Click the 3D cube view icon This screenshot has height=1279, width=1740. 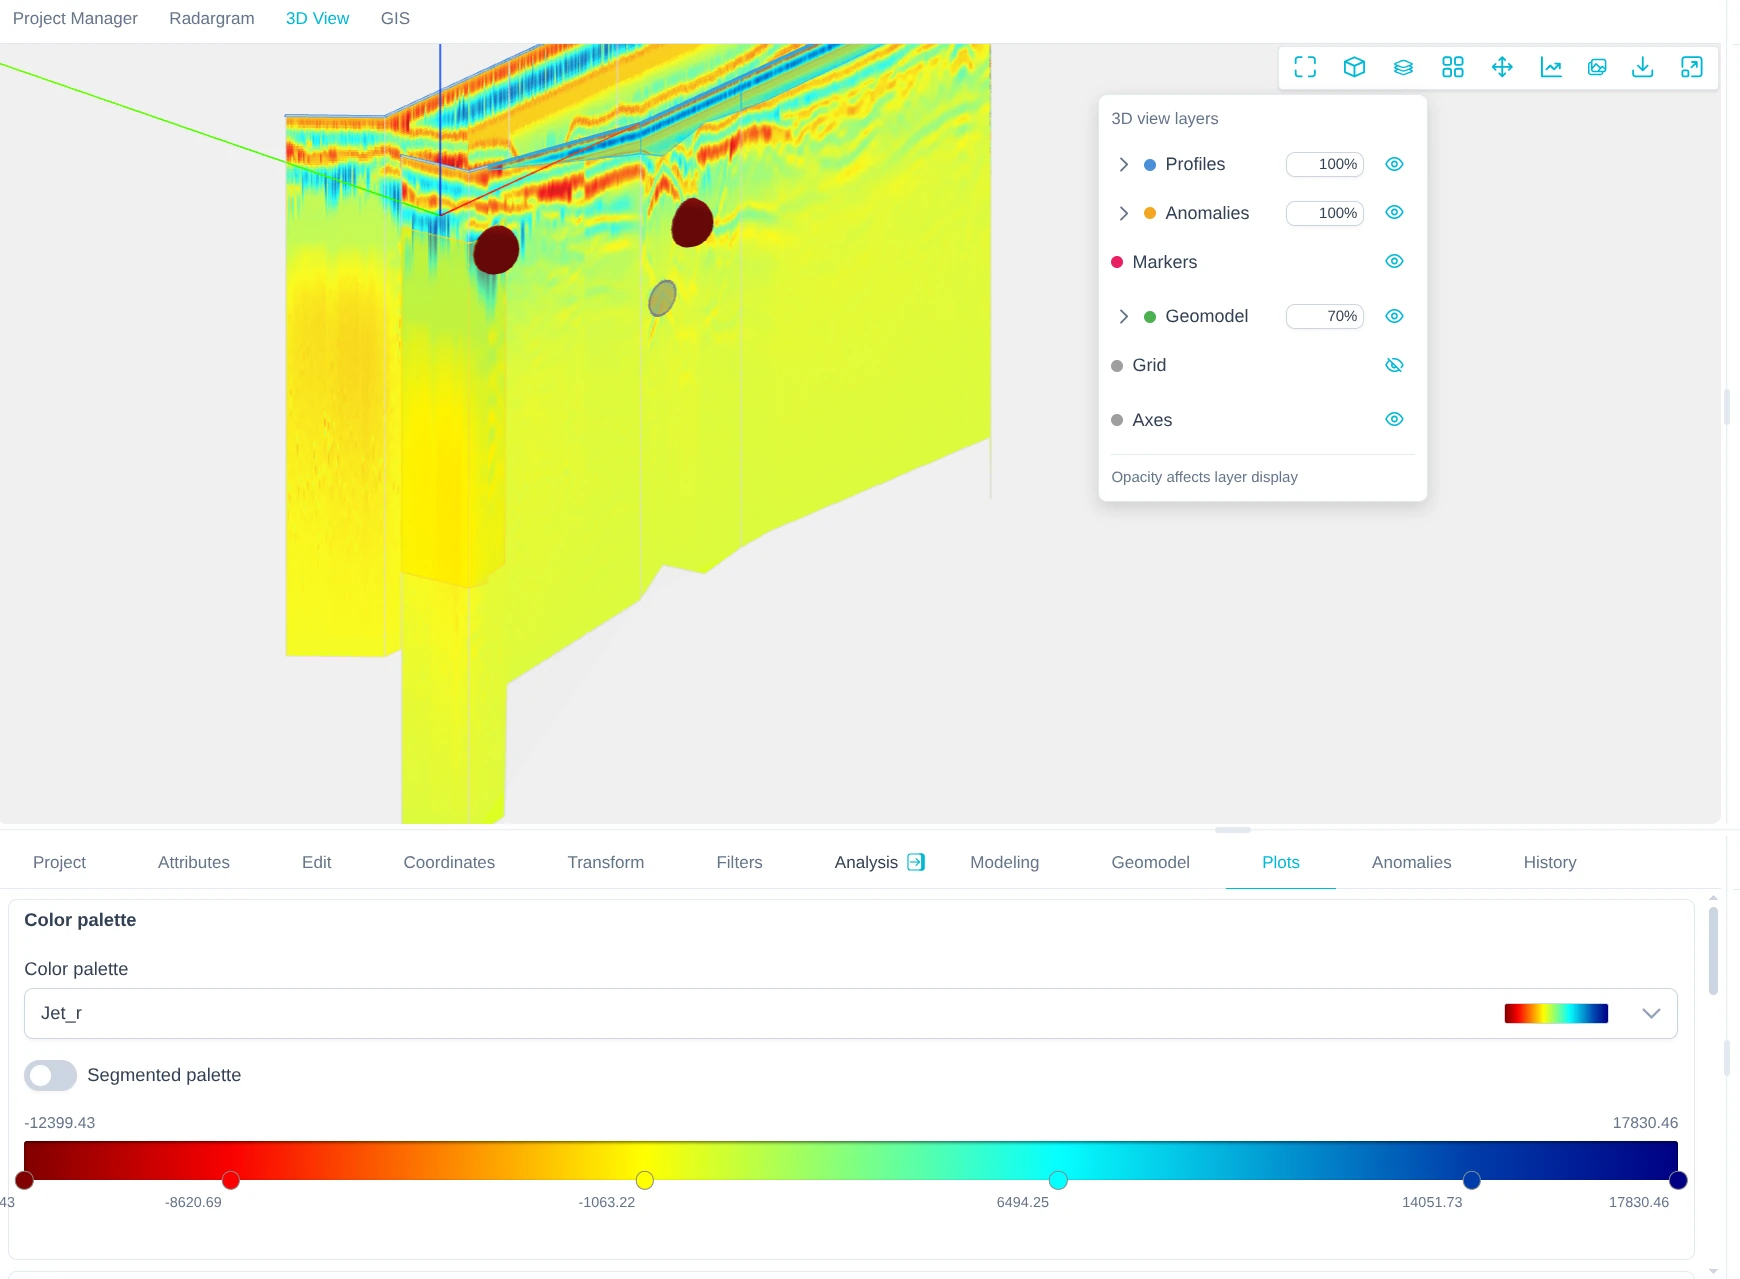click(1354, 67)
